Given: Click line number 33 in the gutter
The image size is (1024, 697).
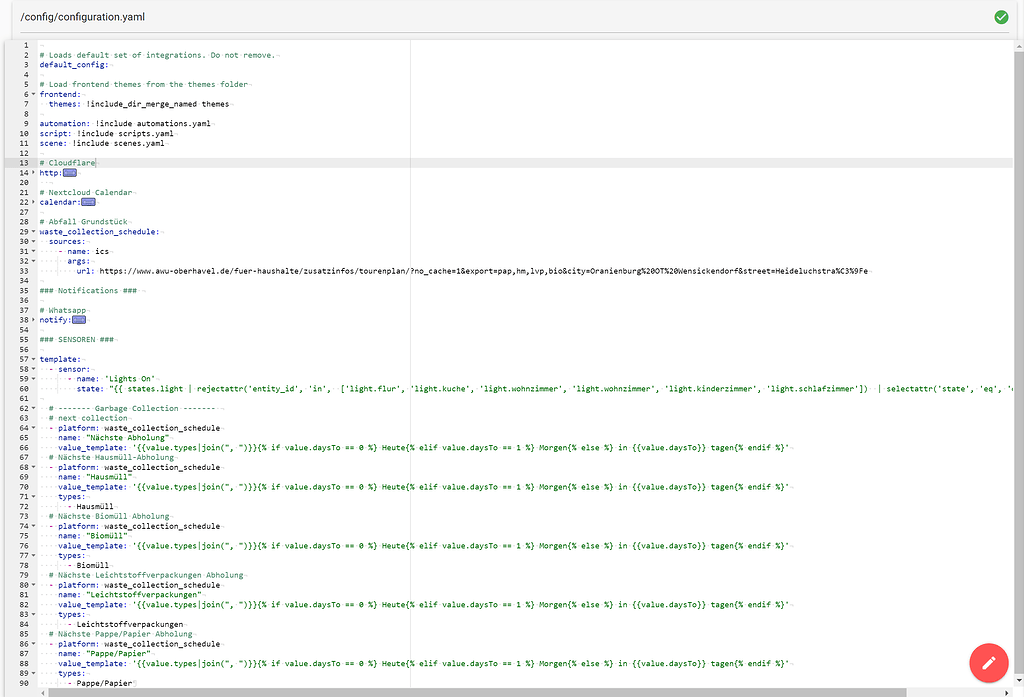Looking at the screenshot, I should pos(24,270).
